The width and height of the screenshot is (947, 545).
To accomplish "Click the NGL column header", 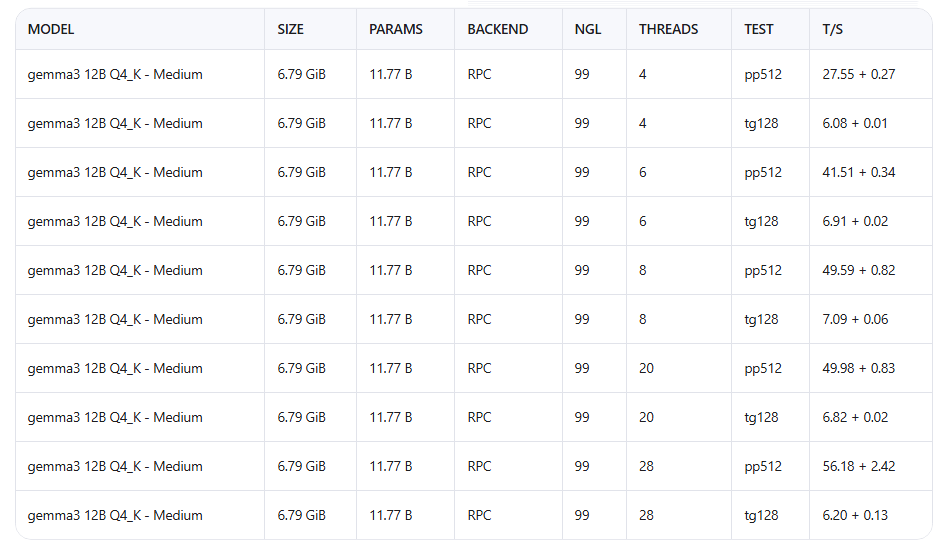I will click(588, 29).
